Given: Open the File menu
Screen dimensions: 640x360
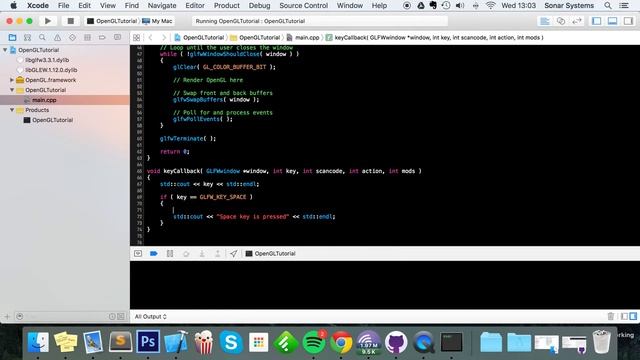Looking at the screenshot, I should [x=63, y=6].
